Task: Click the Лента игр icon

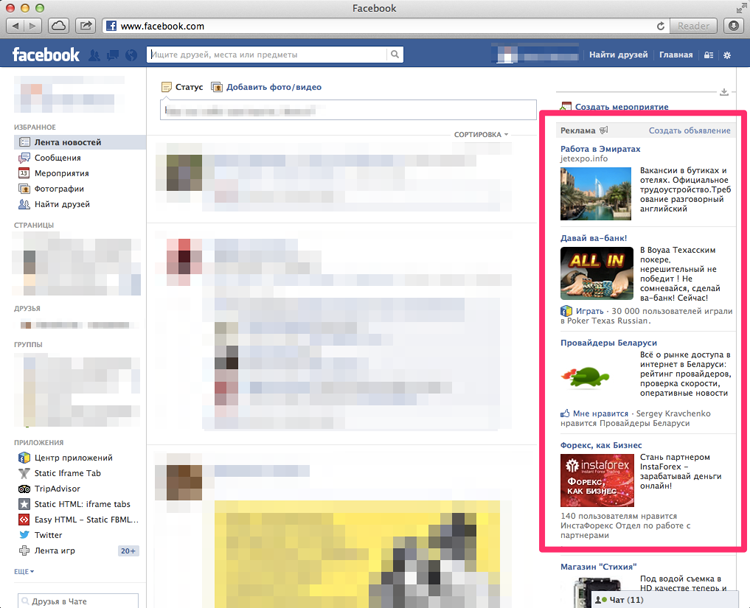Action: (x=24, y=551)
